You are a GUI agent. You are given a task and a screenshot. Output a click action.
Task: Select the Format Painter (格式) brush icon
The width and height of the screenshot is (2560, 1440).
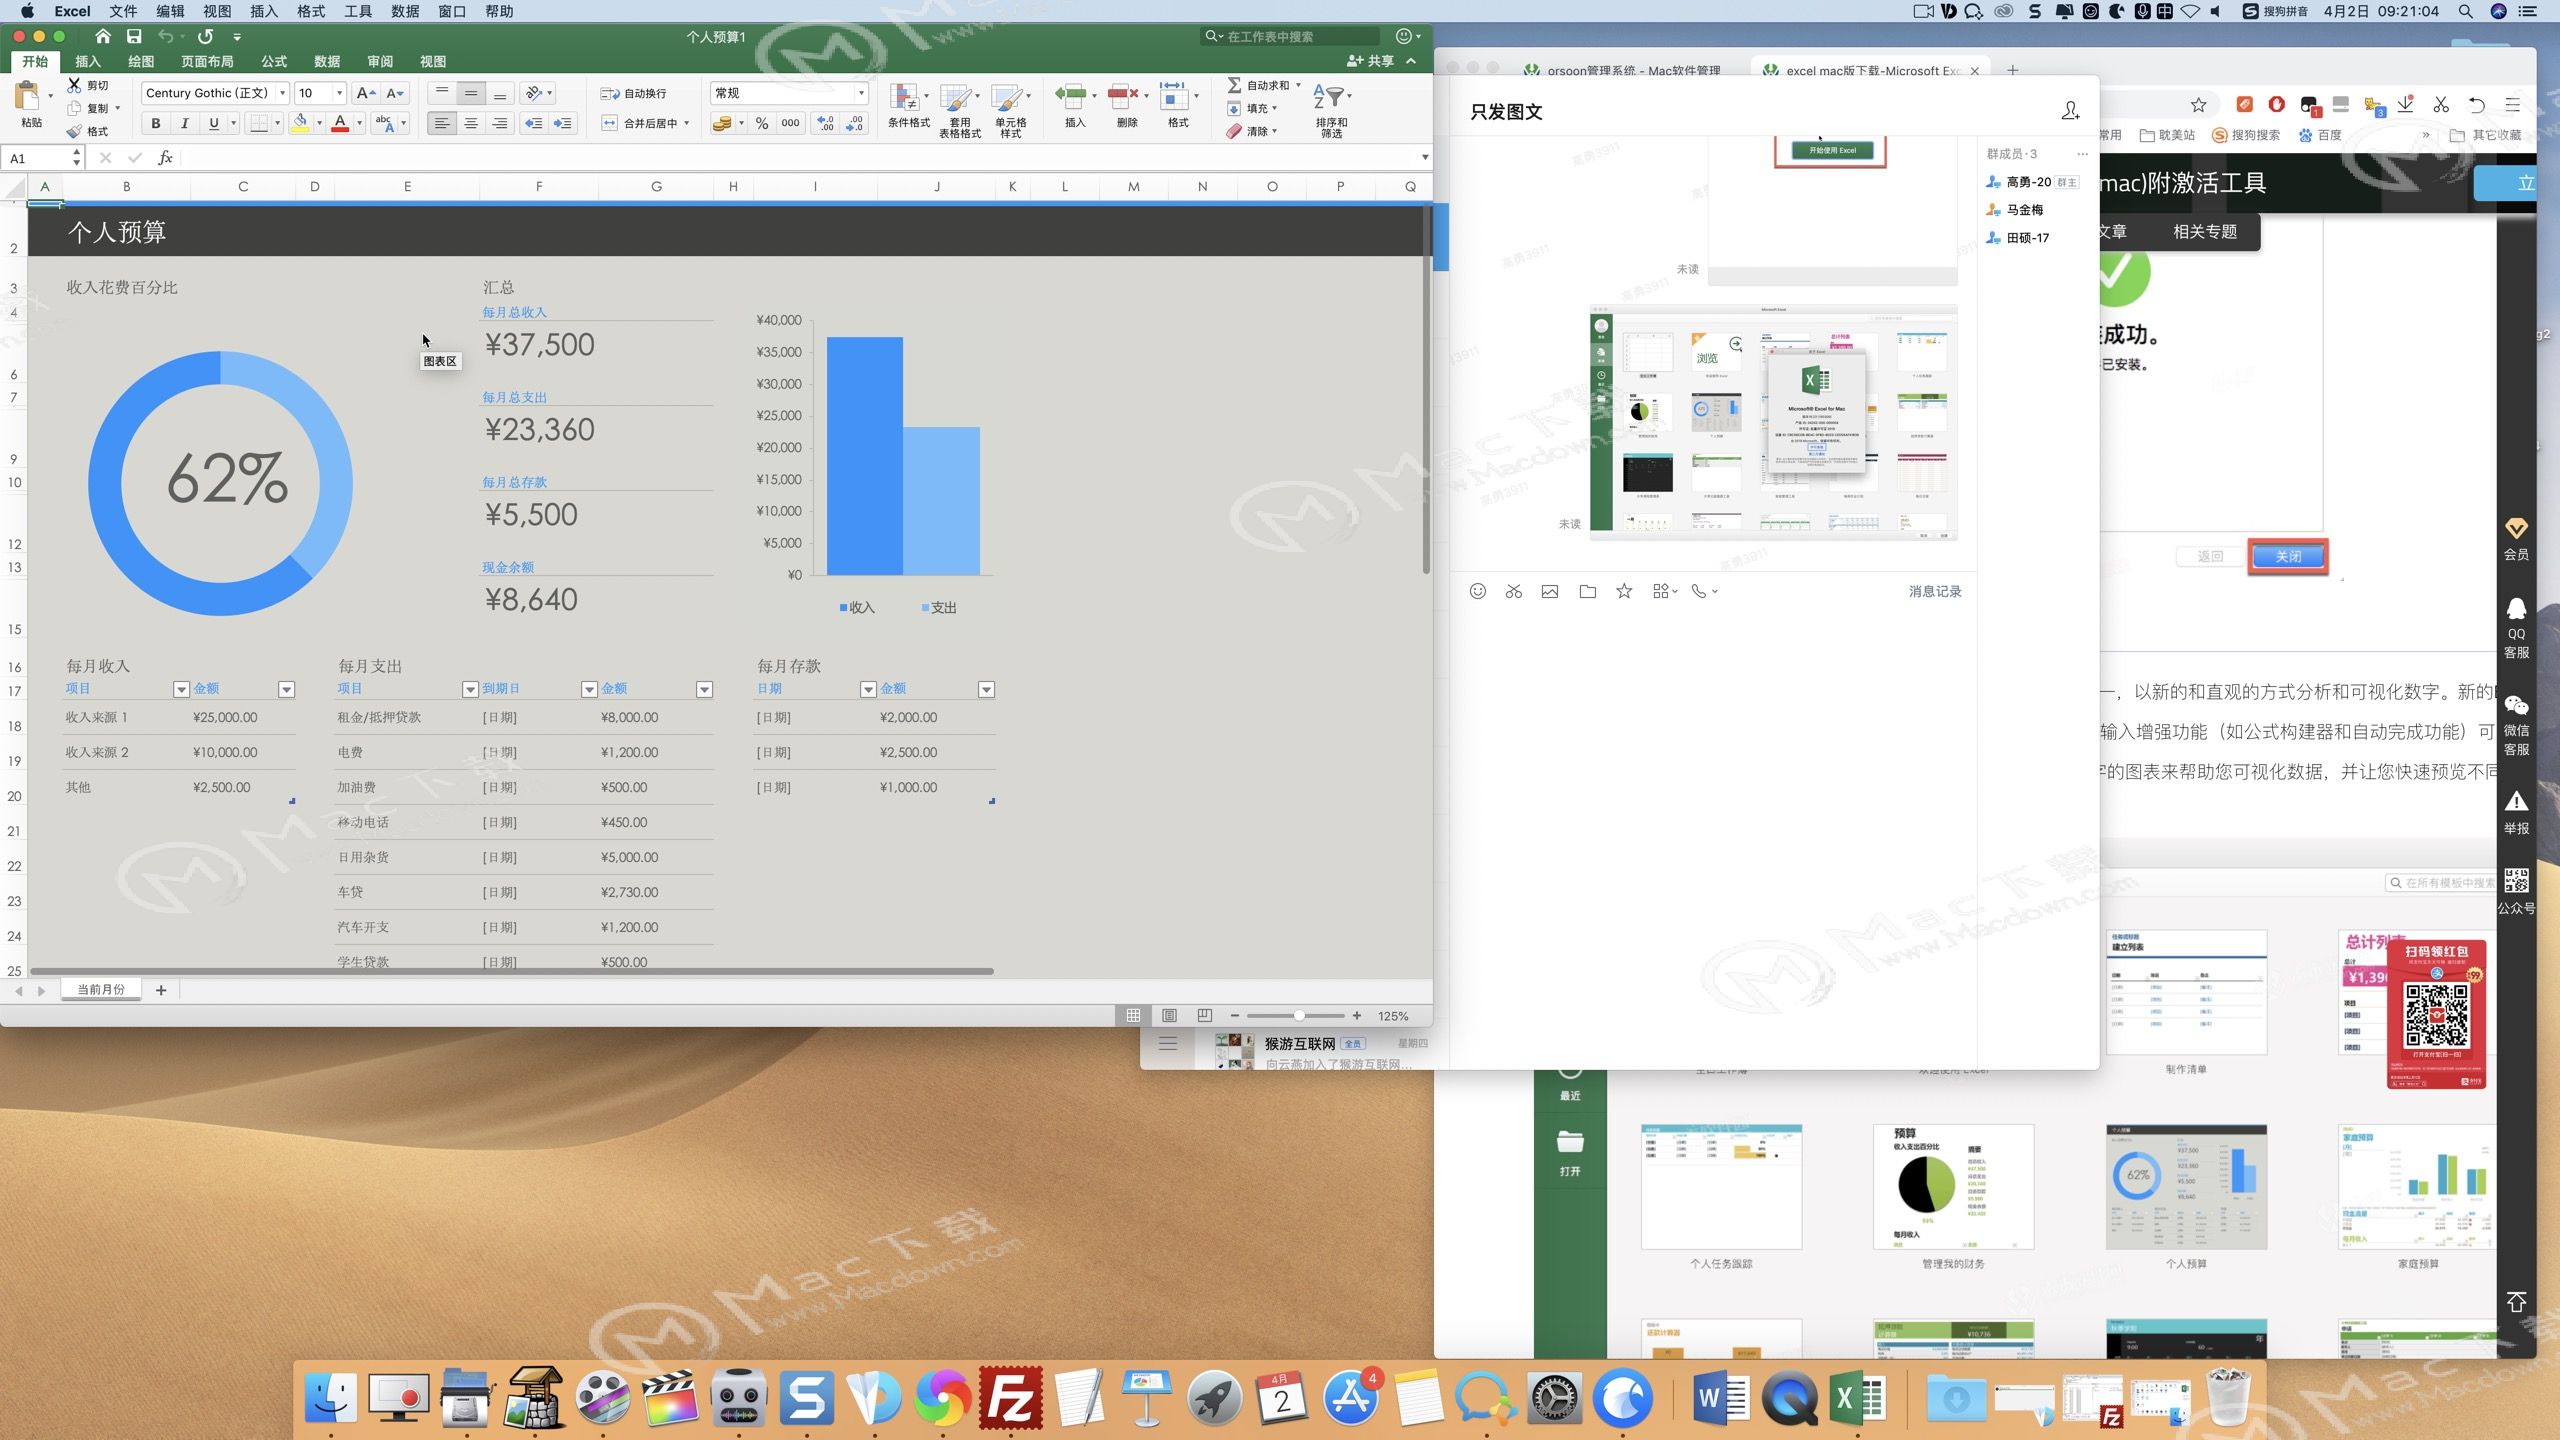tap(74, 131)
